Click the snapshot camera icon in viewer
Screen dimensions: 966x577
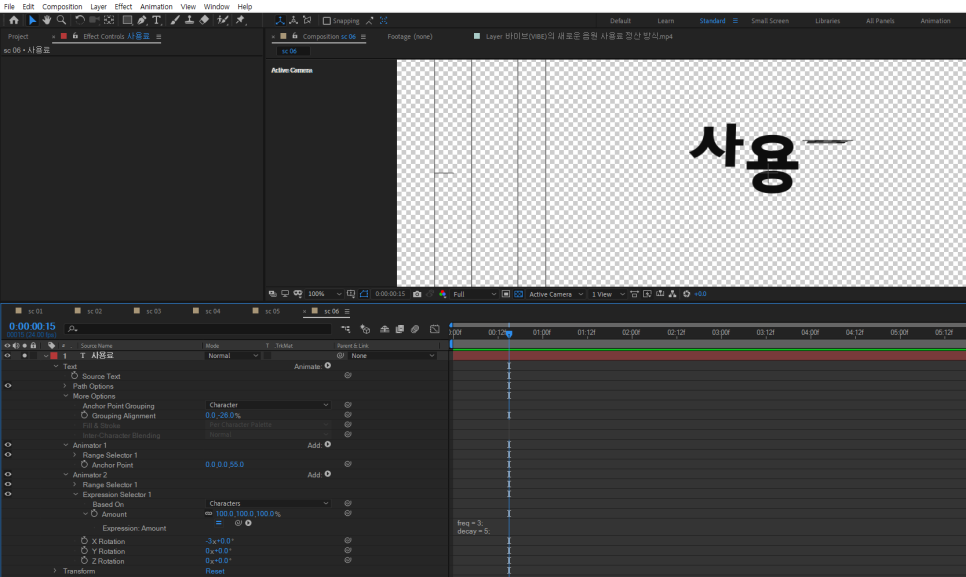(x=417, y=294)
